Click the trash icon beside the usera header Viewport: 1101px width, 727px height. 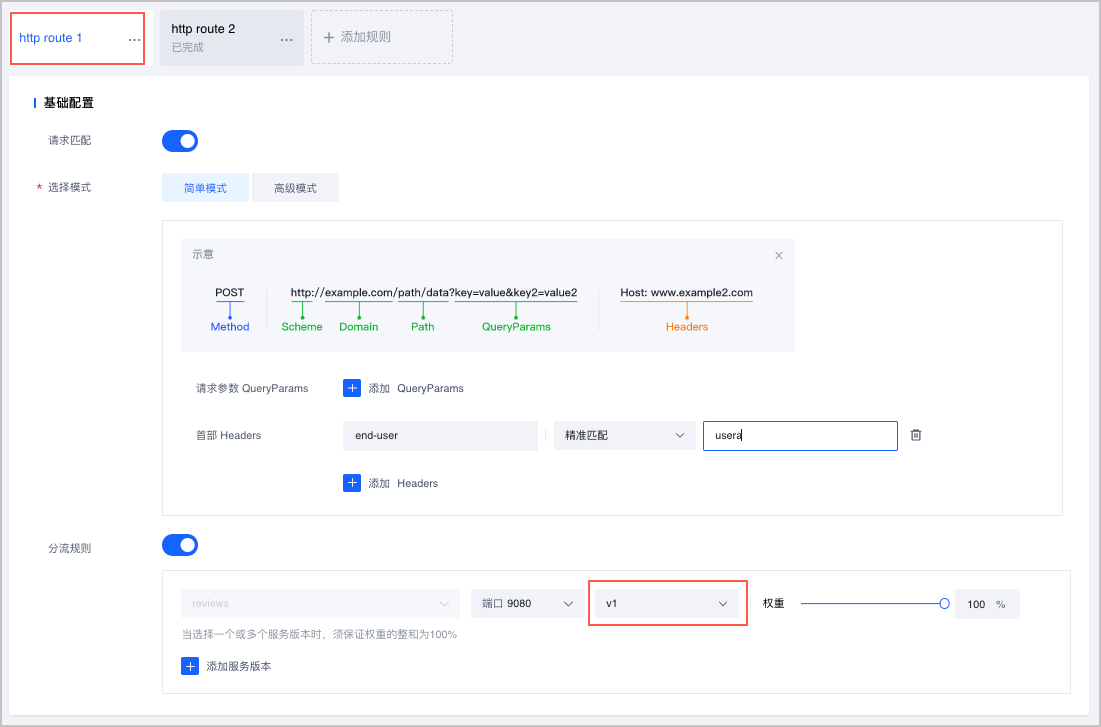click(915, 435)
